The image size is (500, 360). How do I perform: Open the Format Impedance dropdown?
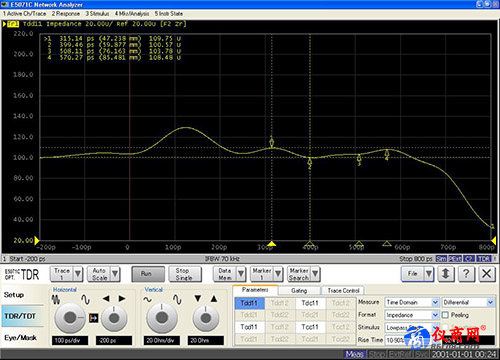tap(435, 315)
